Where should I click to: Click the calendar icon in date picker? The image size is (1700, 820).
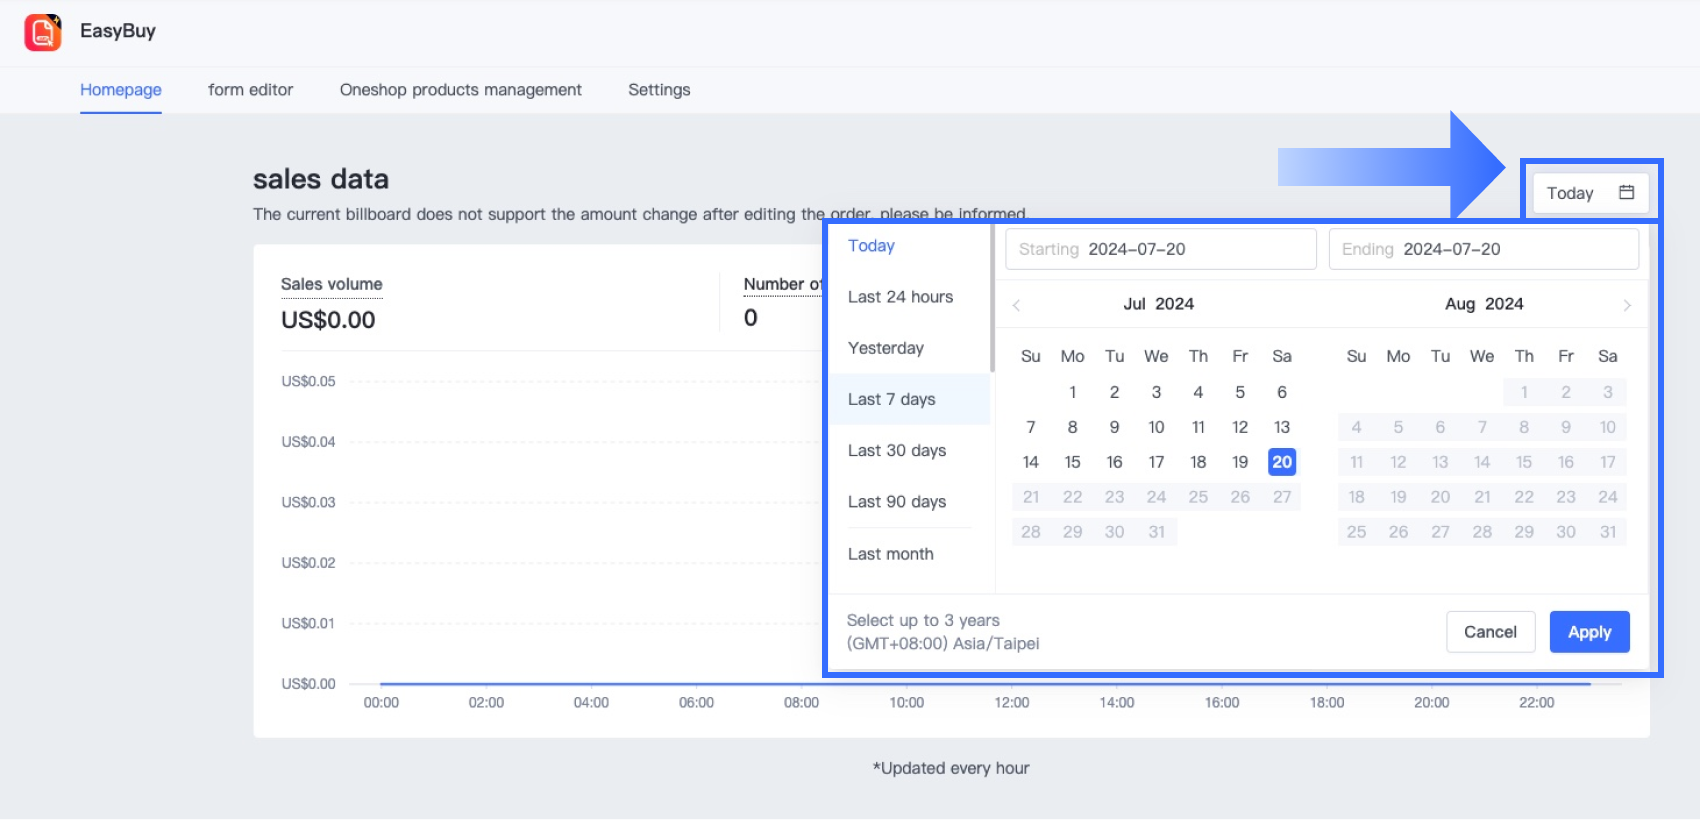click(1626, 192)
